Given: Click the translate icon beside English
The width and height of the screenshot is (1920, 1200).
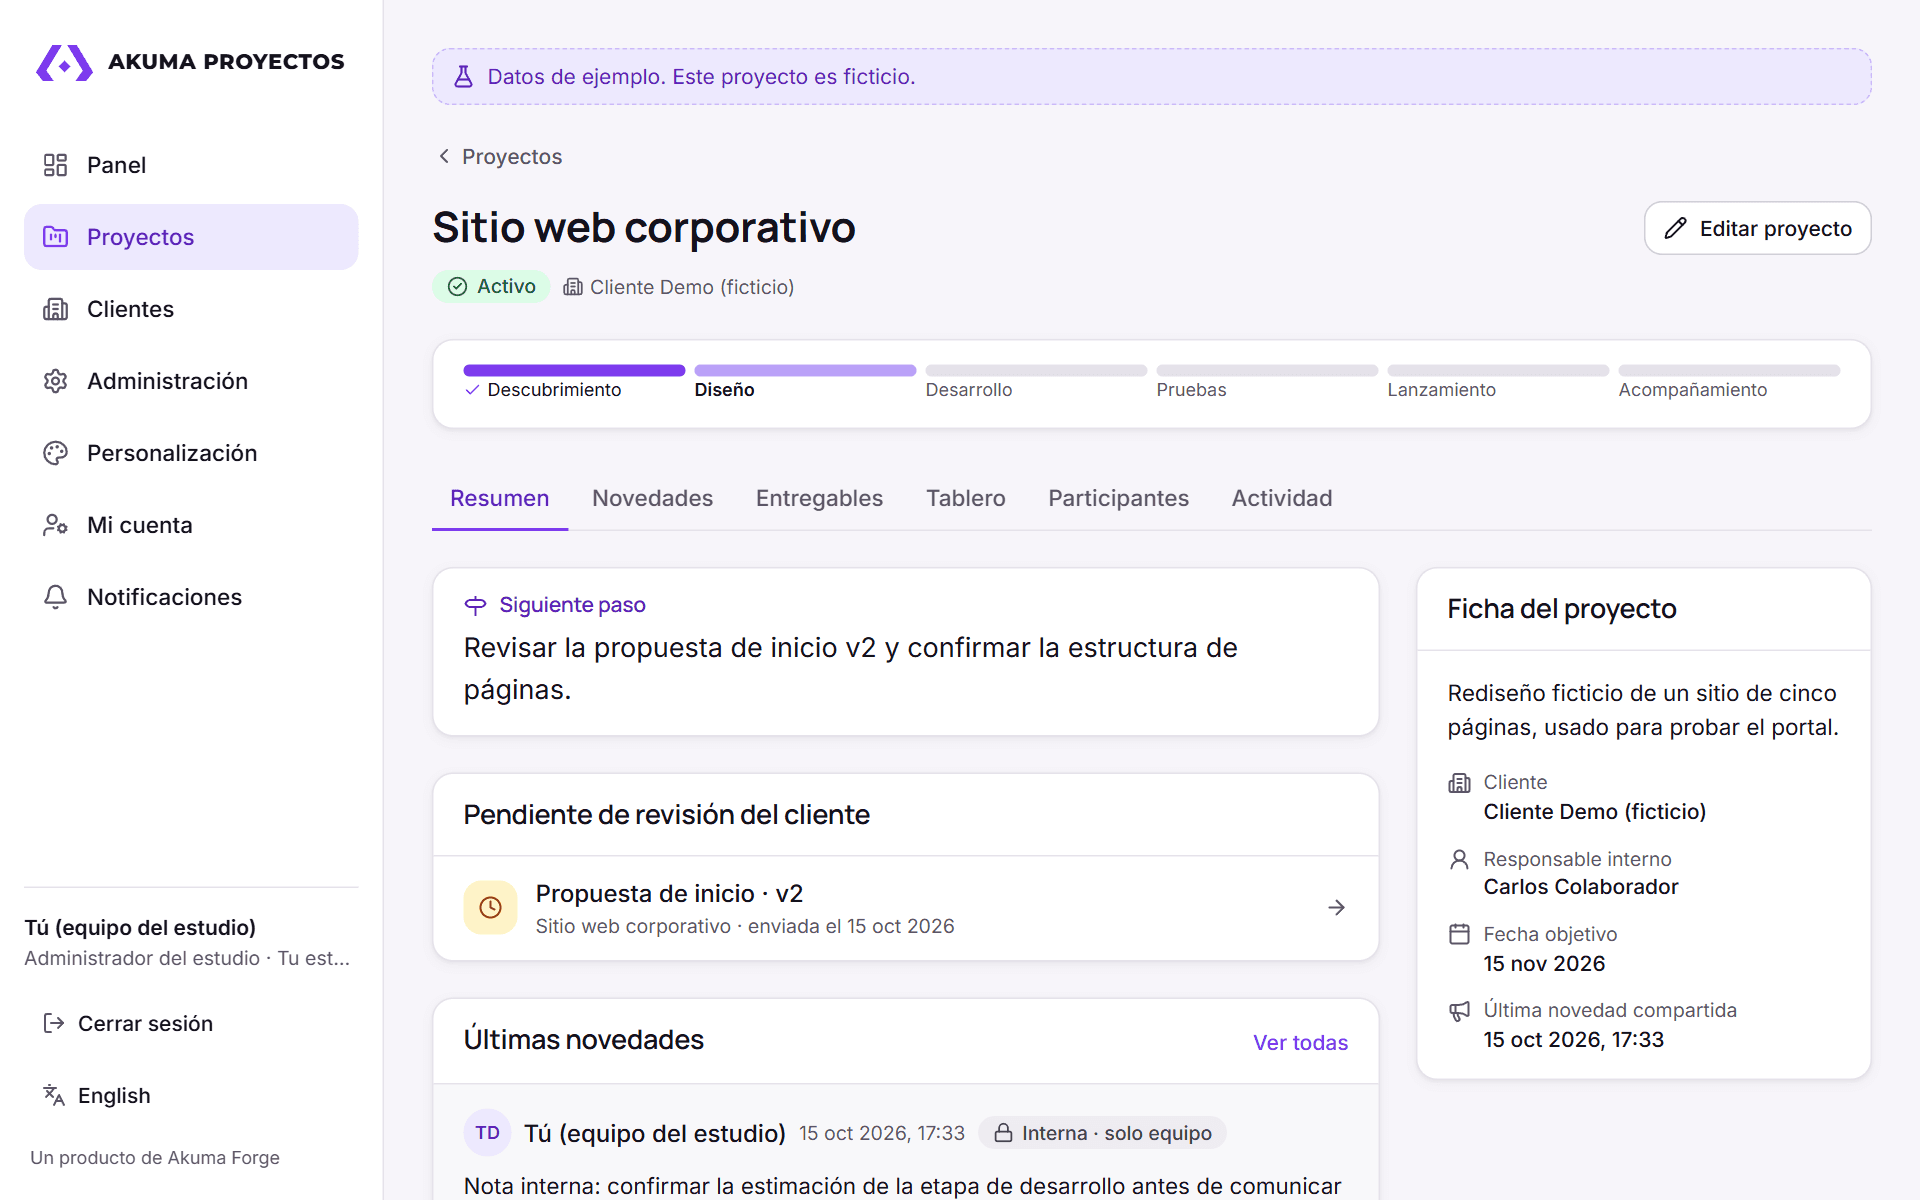Looking at the screenshot, I should (x=53, y=1095).
